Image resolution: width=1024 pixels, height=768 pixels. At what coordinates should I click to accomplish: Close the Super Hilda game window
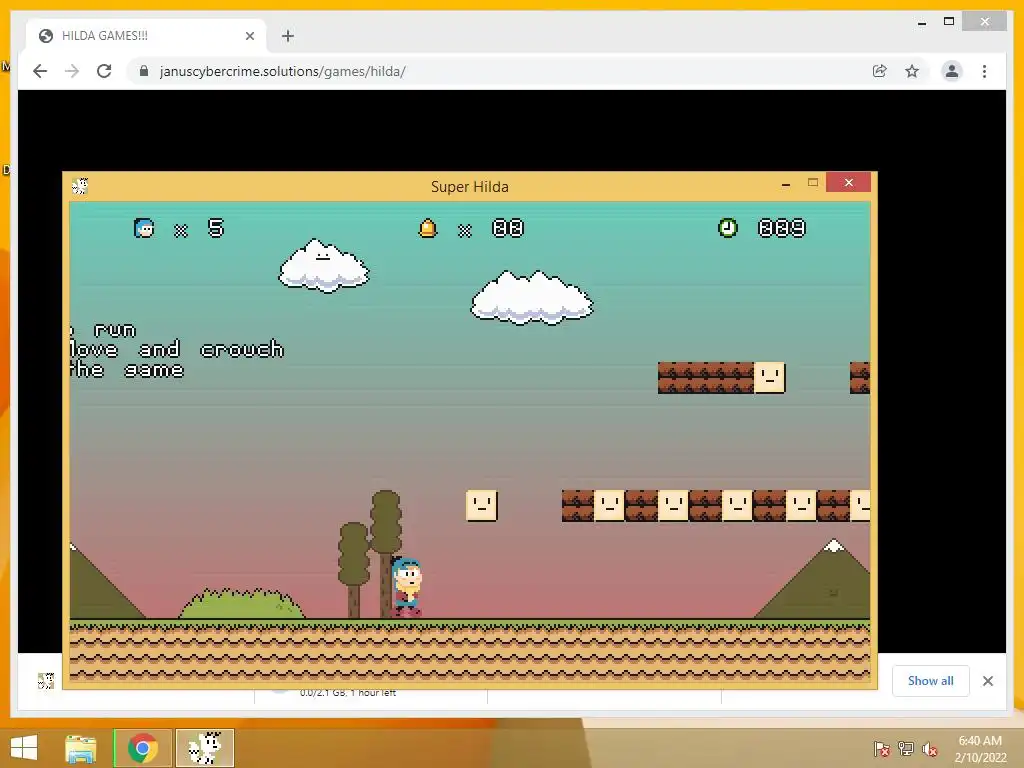848,182
